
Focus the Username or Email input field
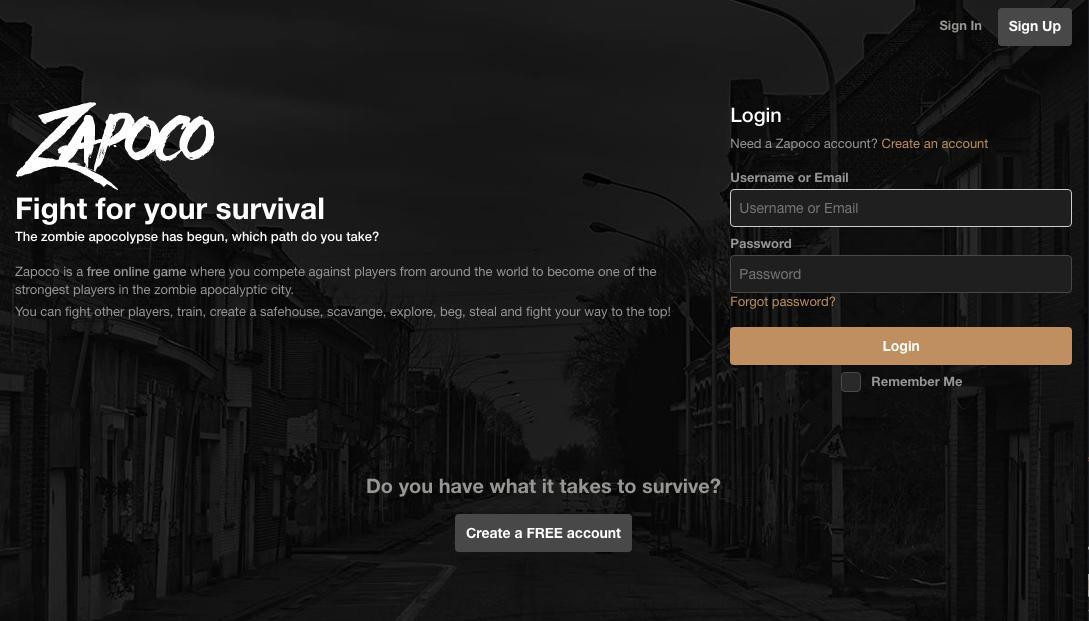pos(900,208)
